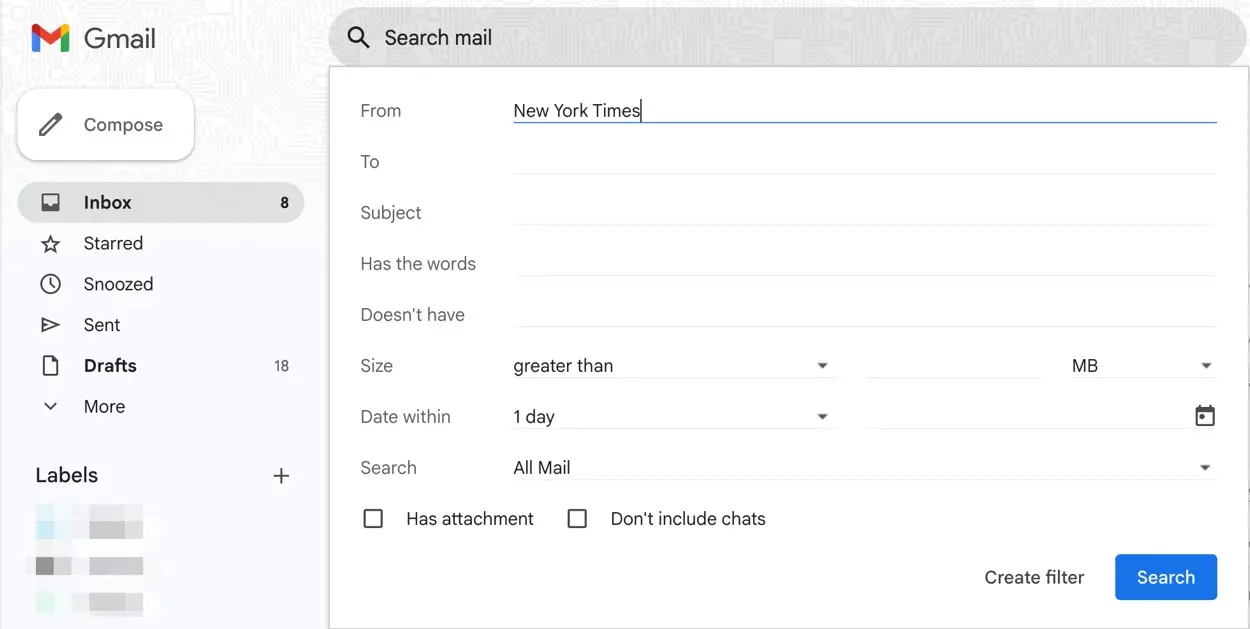
Task: Create a new label with the plus icon
Action: [281, 476]
